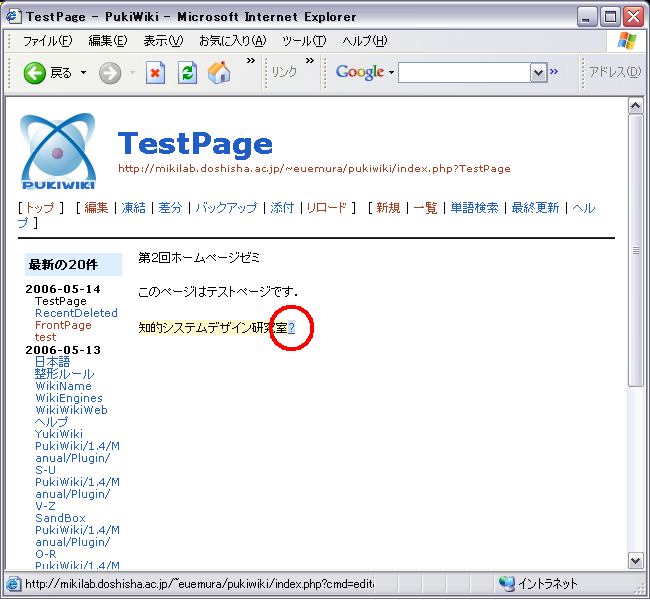The width and height of the screenshot is (650, 600).
Task: Click the scrollbar up arrow
Action: tap(635, 106)
